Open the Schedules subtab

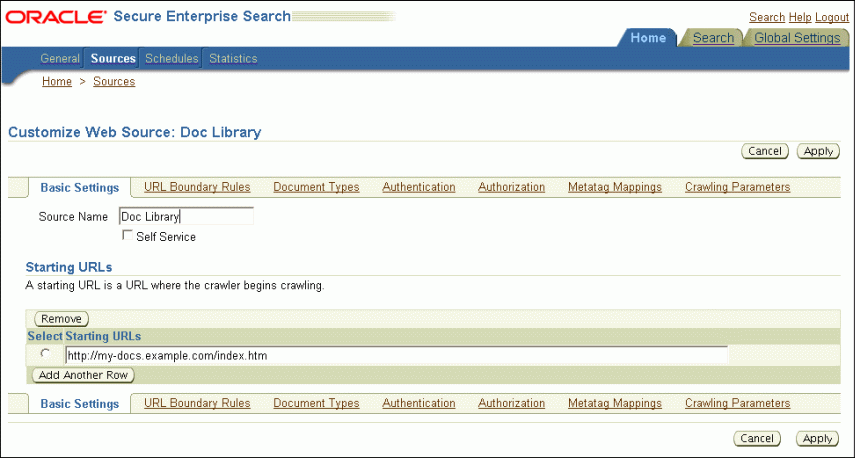[171, 58]
